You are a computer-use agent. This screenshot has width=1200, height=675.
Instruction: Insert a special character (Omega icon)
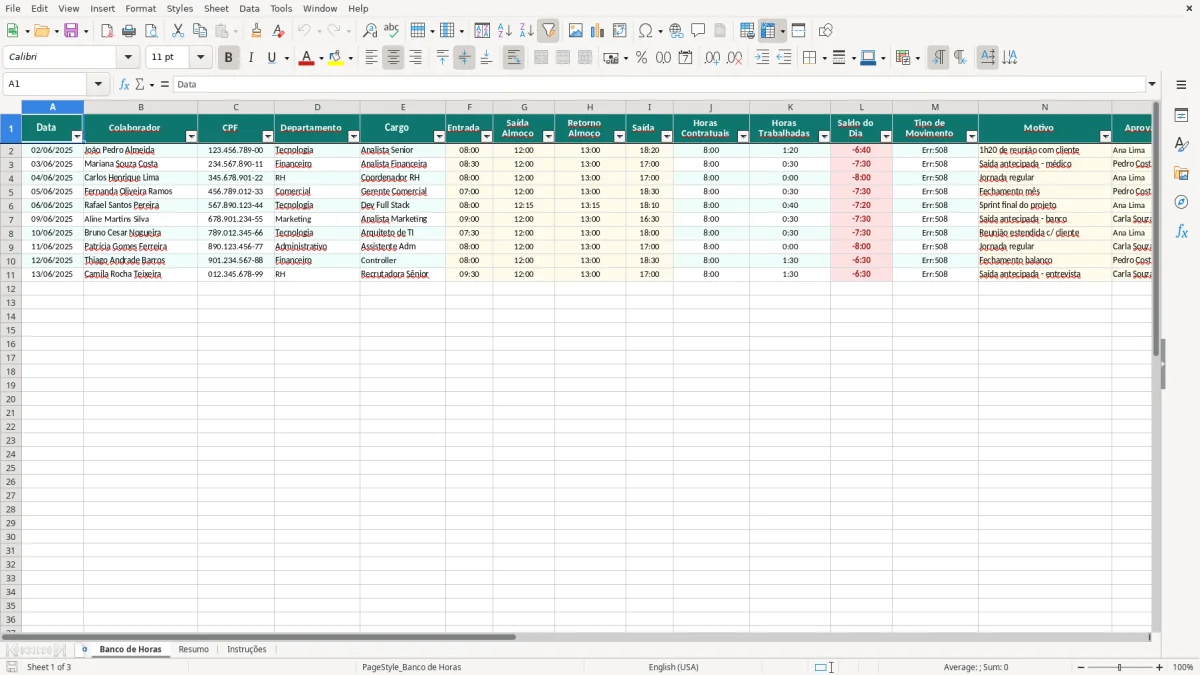(646, 31)
